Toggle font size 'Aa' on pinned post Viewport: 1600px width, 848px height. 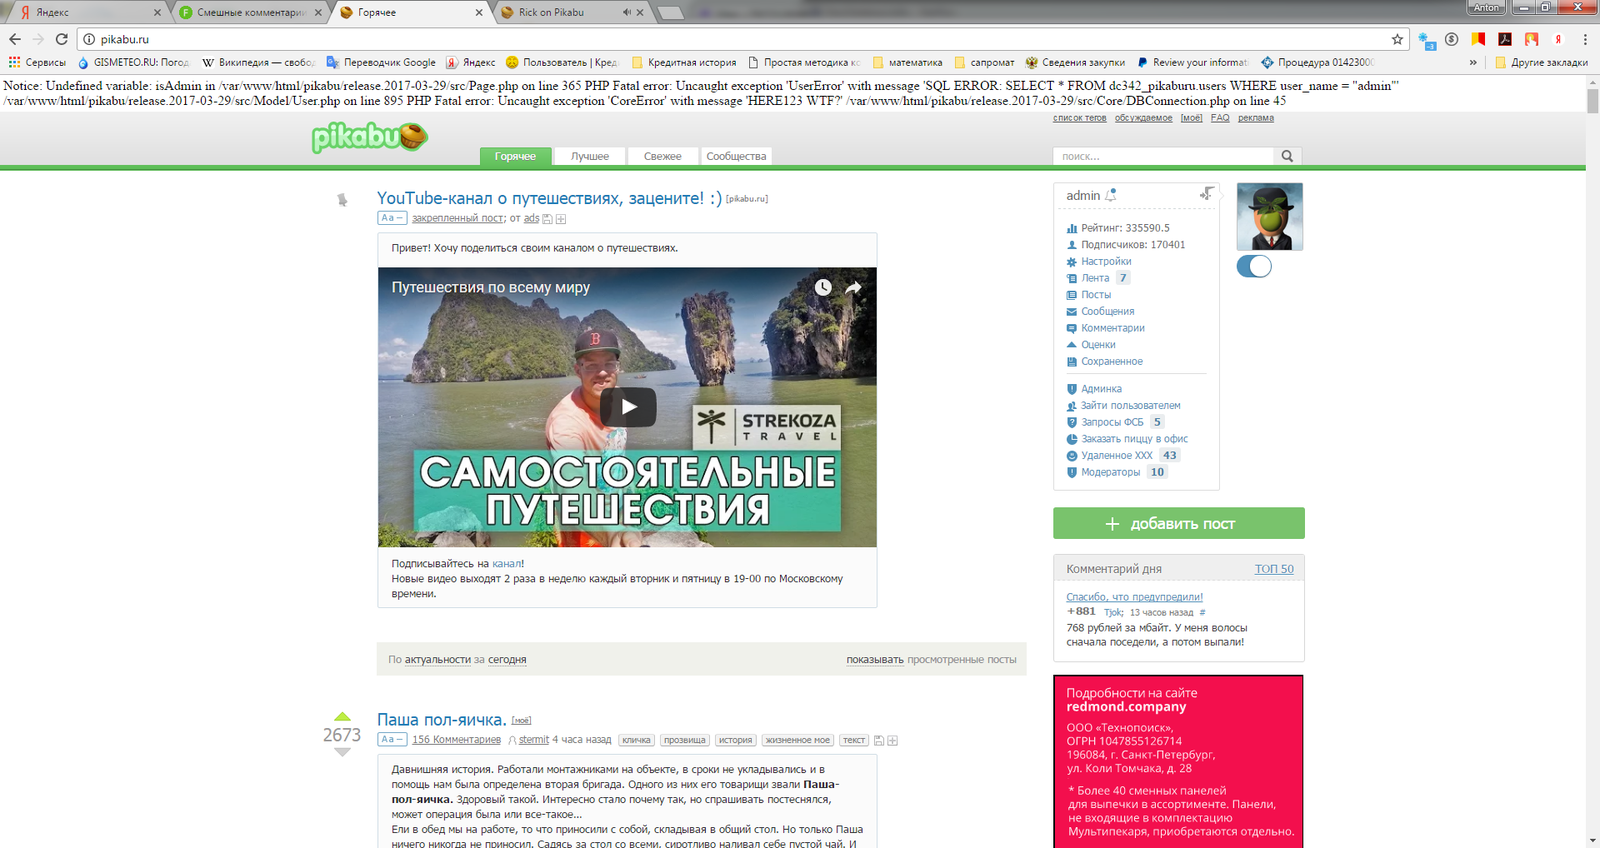click(391, 218)
